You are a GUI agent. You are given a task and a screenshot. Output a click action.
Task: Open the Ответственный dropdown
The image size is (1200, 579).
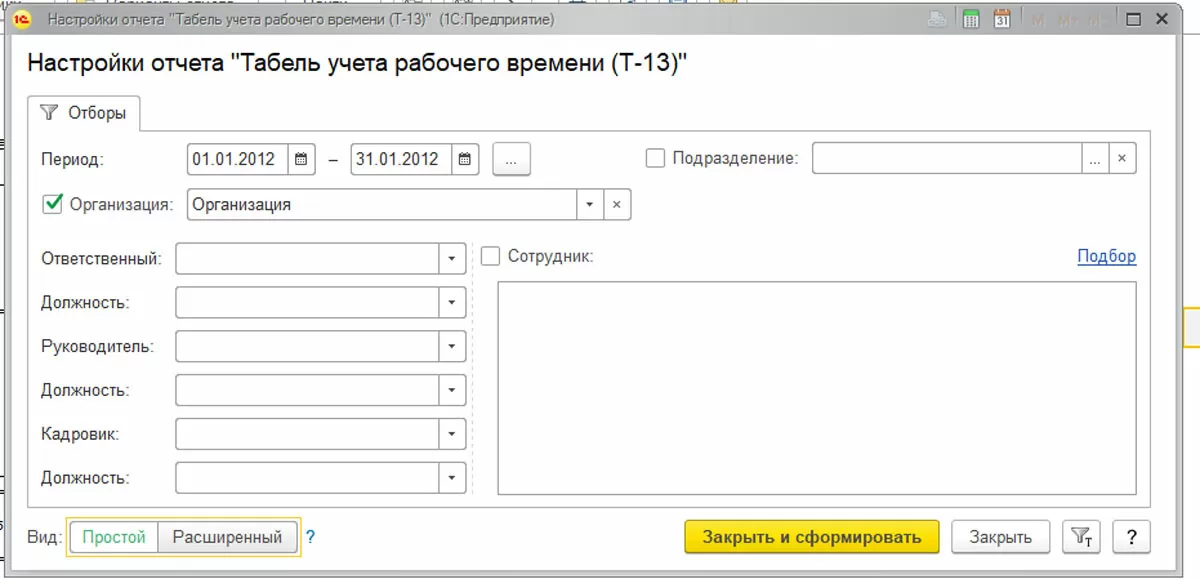pos(452,259)
